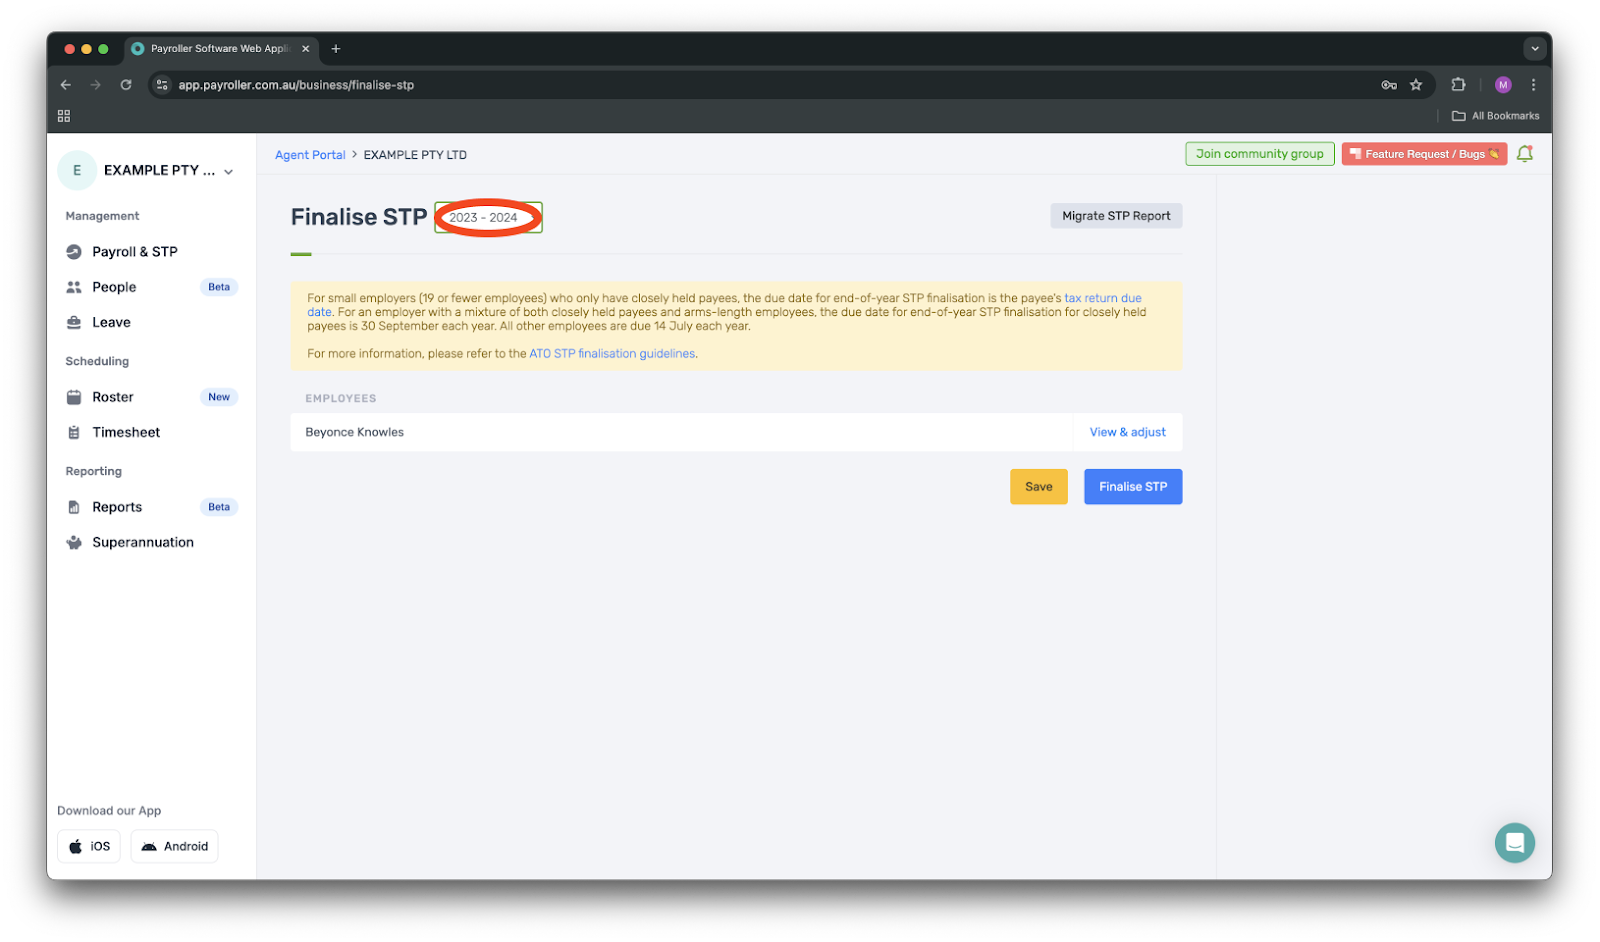Go forward in browser history
1600x942 pixels.
tap(96, 85)
